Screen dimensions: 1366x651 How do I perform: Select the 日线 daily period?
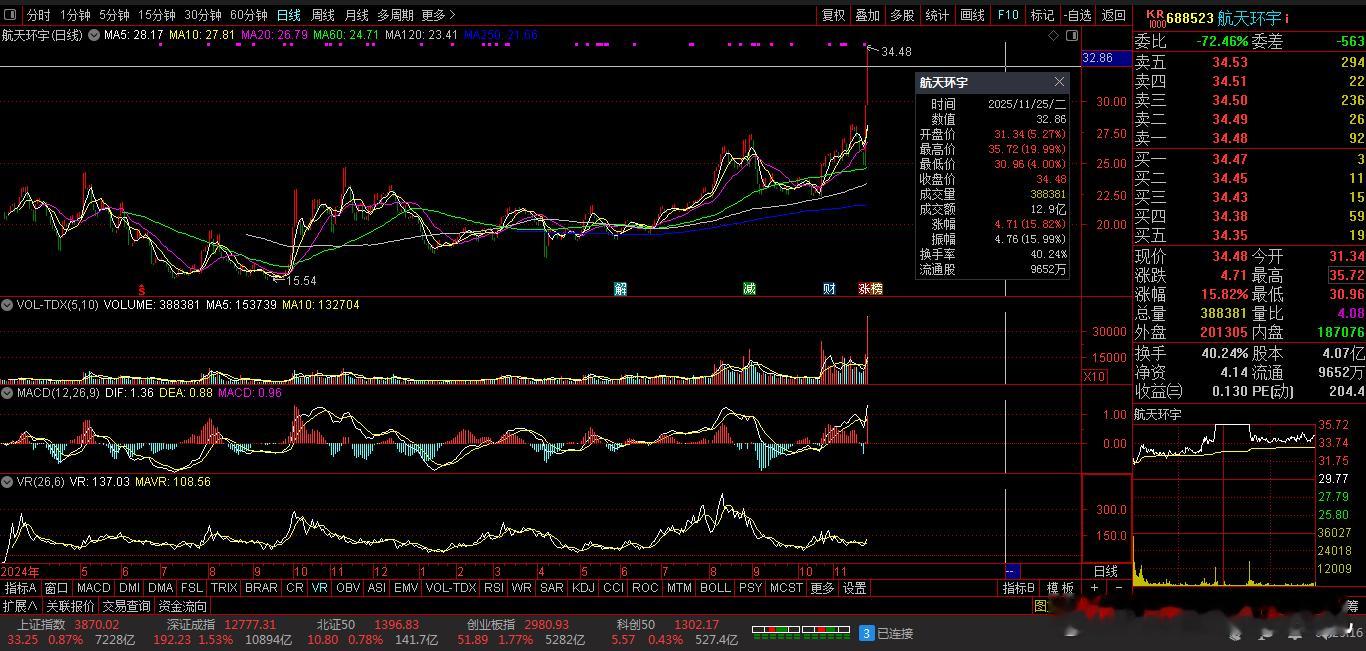pos(288,15)
